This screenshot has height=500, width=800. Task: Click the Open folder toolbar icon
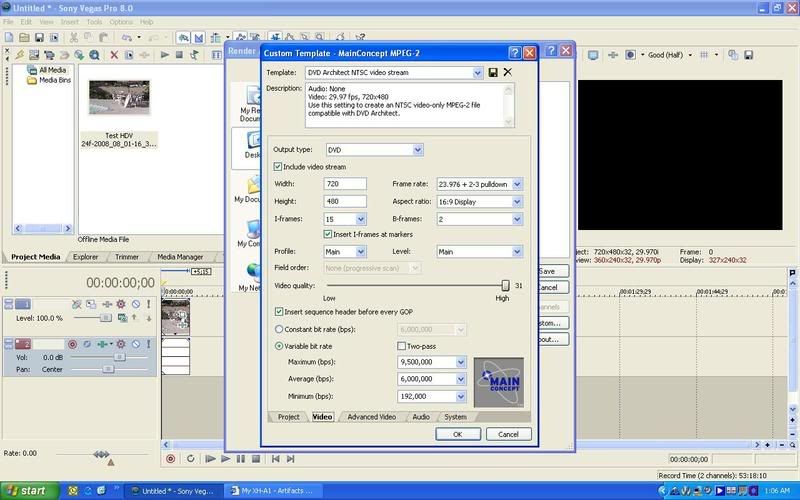coord(24,37)
